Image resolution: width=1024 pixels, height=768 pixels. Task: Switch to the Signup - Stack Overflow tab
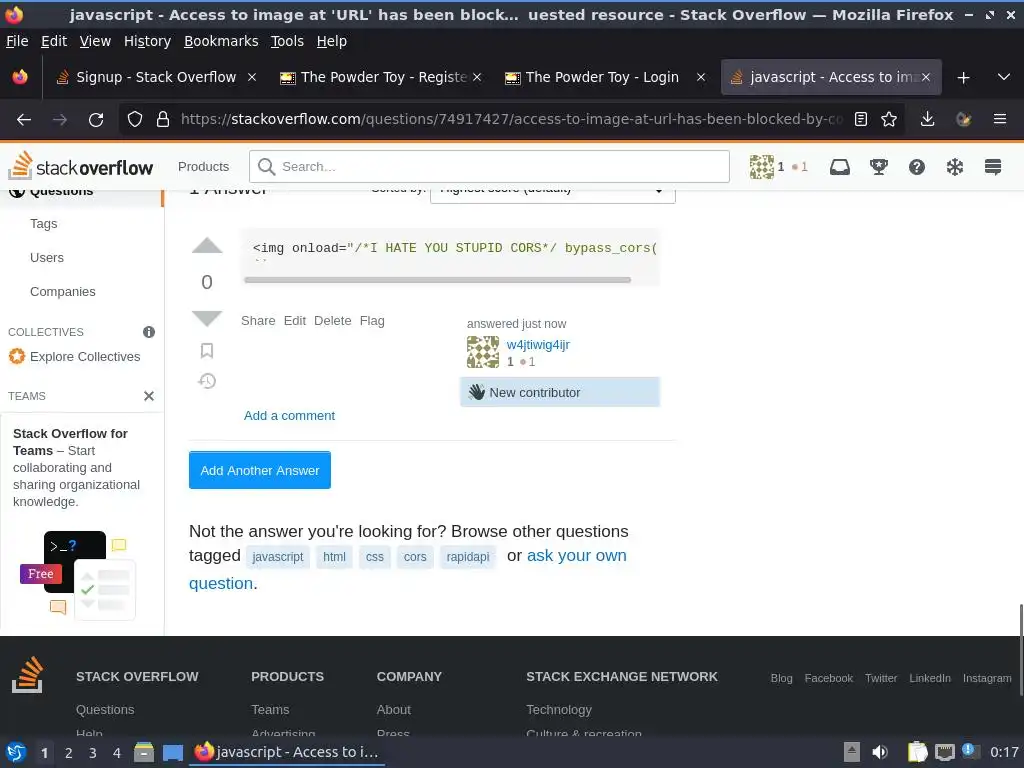coord(155,78)
